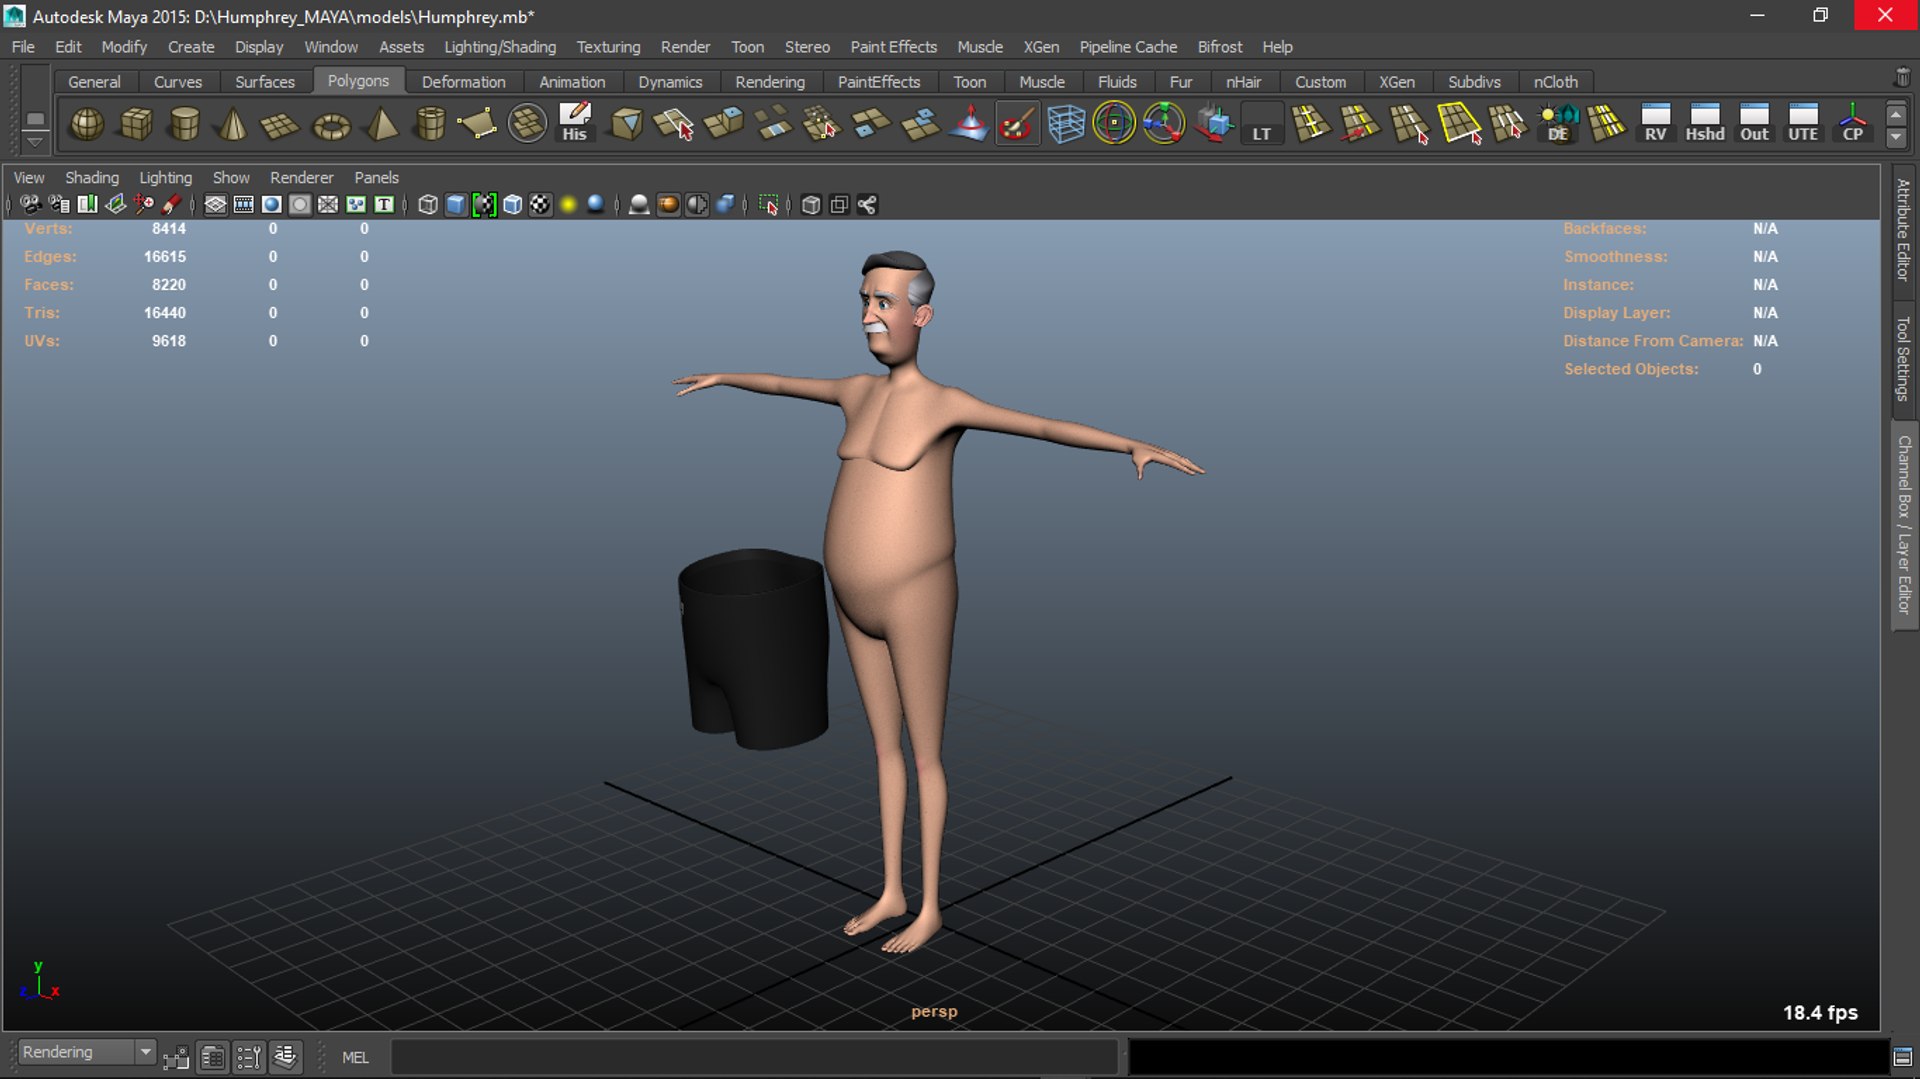
Task: Open the viewport Shading menu
Action: point(92,178)
